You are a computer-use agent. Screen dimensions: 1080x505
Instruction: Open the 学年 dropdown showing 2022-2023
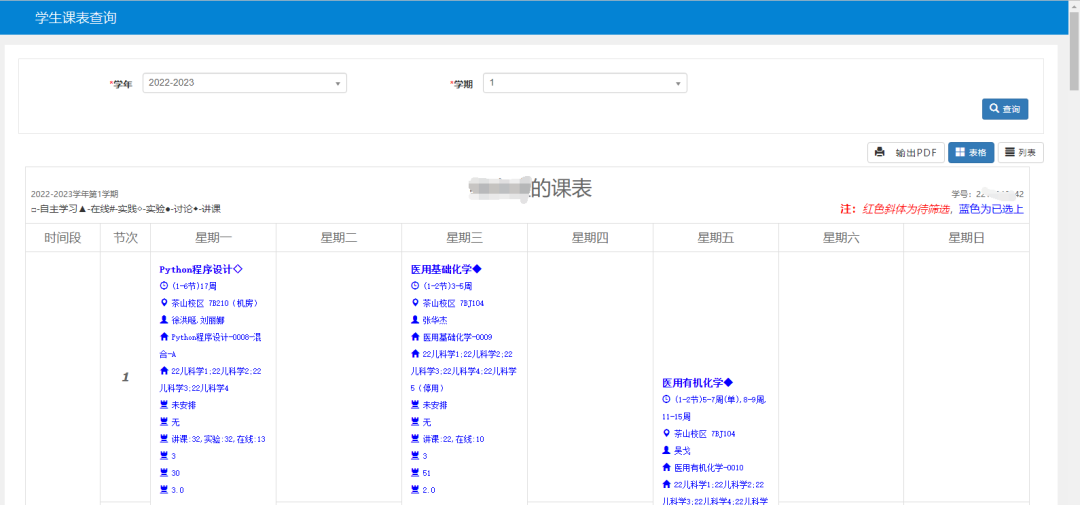pyautogui.click(x=244, y=83)
